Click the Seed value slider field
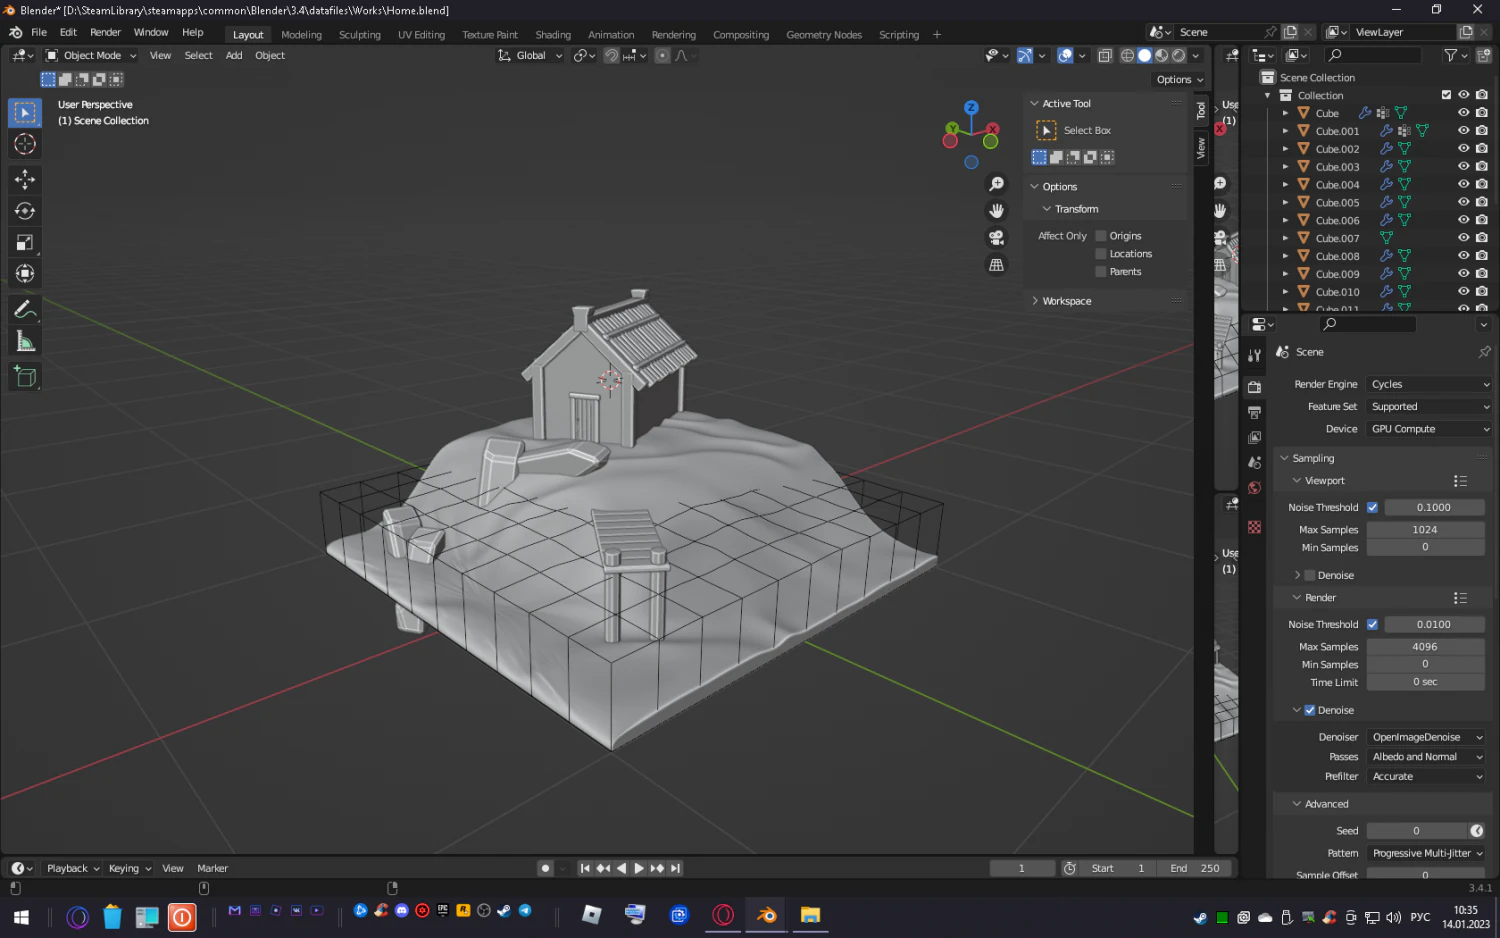Screen dimensions: 1500x938 (x=1417, y=830)
